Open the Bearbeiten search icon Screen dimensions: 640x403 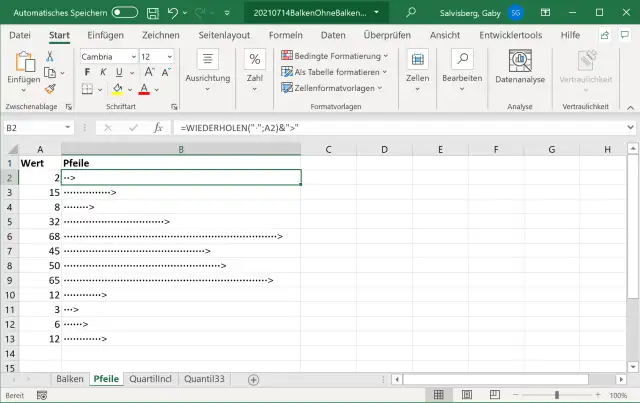462,60
